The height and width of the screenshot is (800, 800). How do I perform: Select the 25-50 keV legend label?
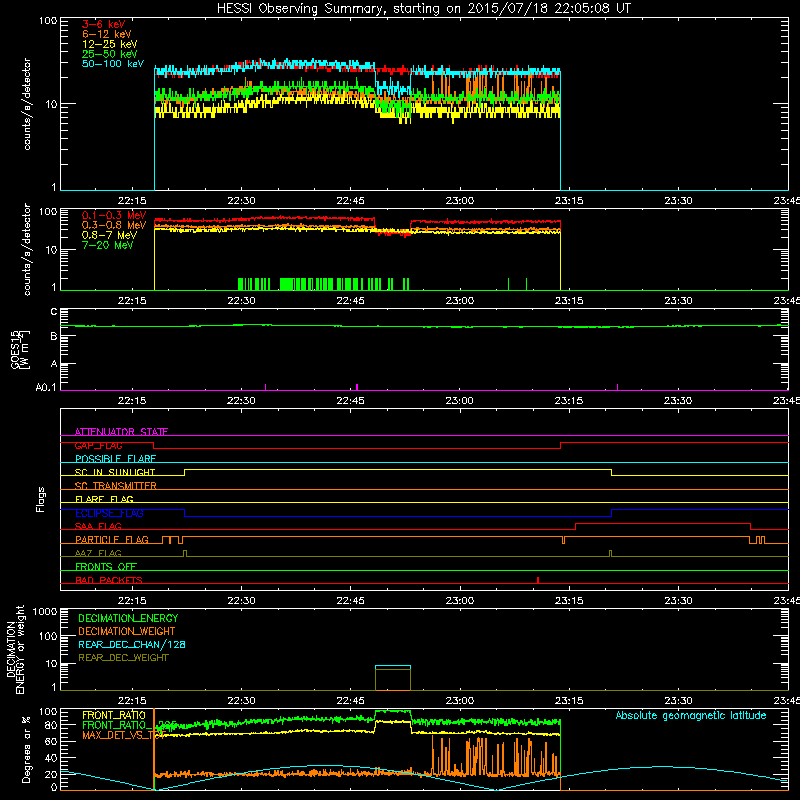point(110,54)
